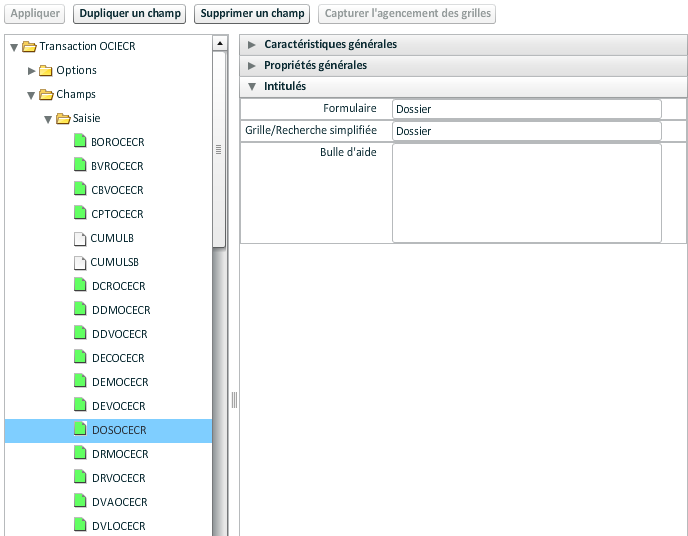Screen dimensions: 688x536
Task: Click the white document icon beside CUMULB
Action: pos(81,238)
